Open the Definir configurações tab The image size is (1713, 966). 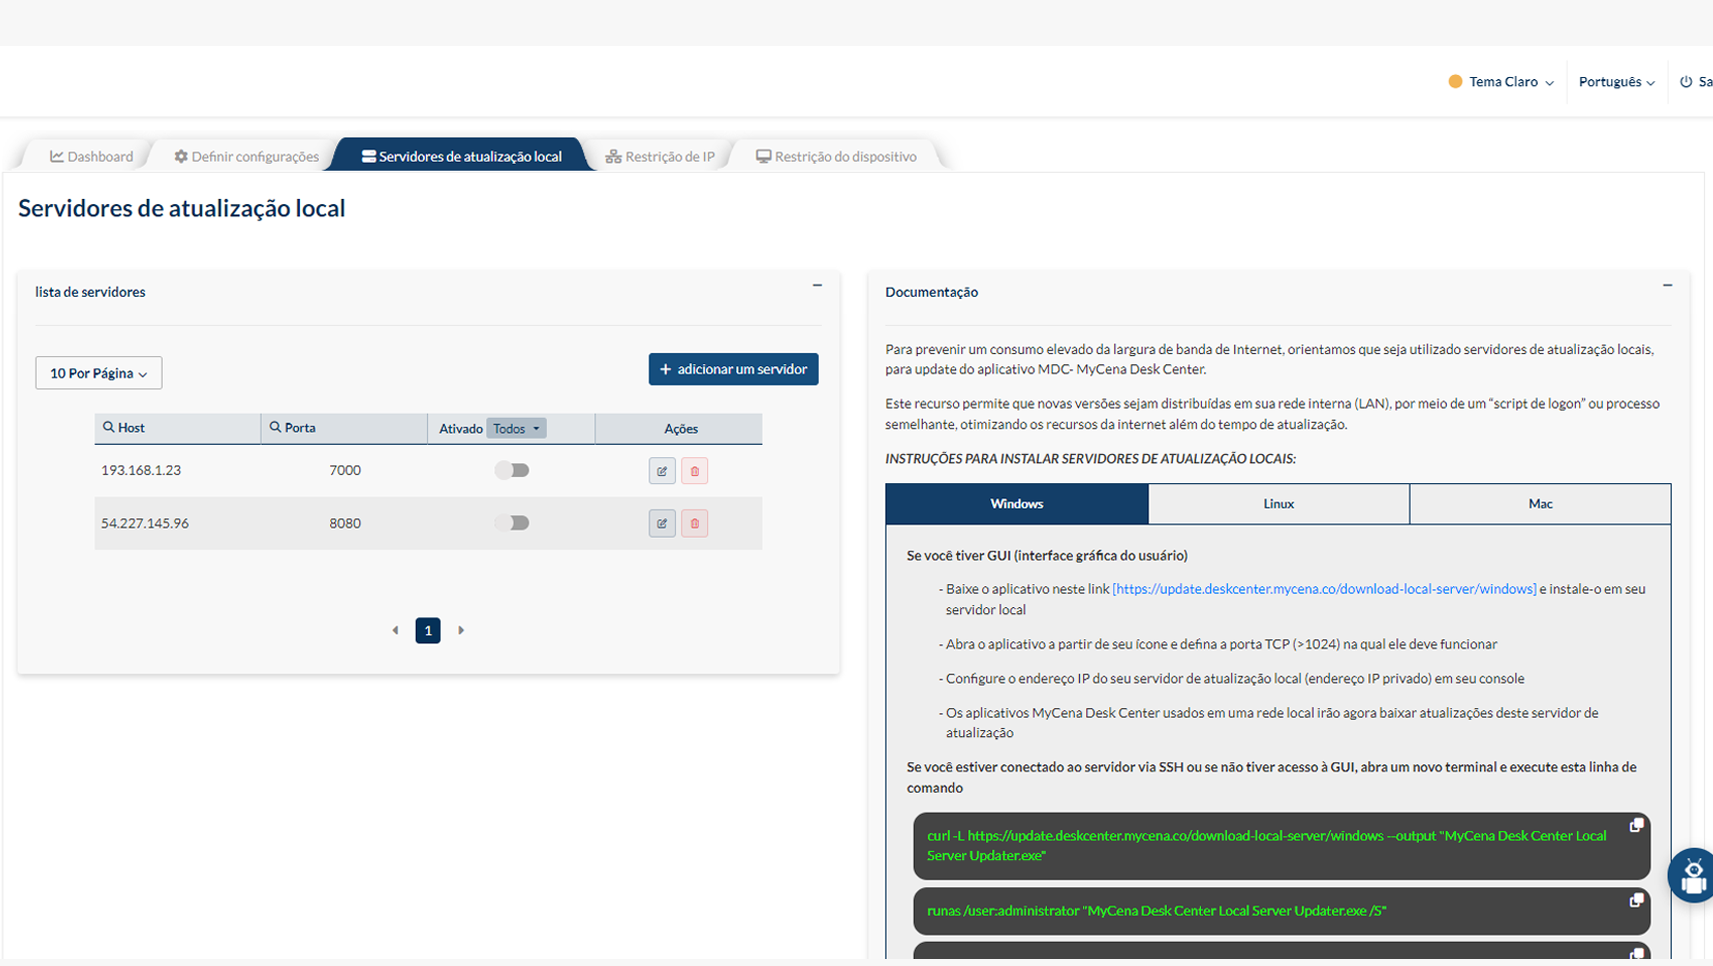pos(246,156)
